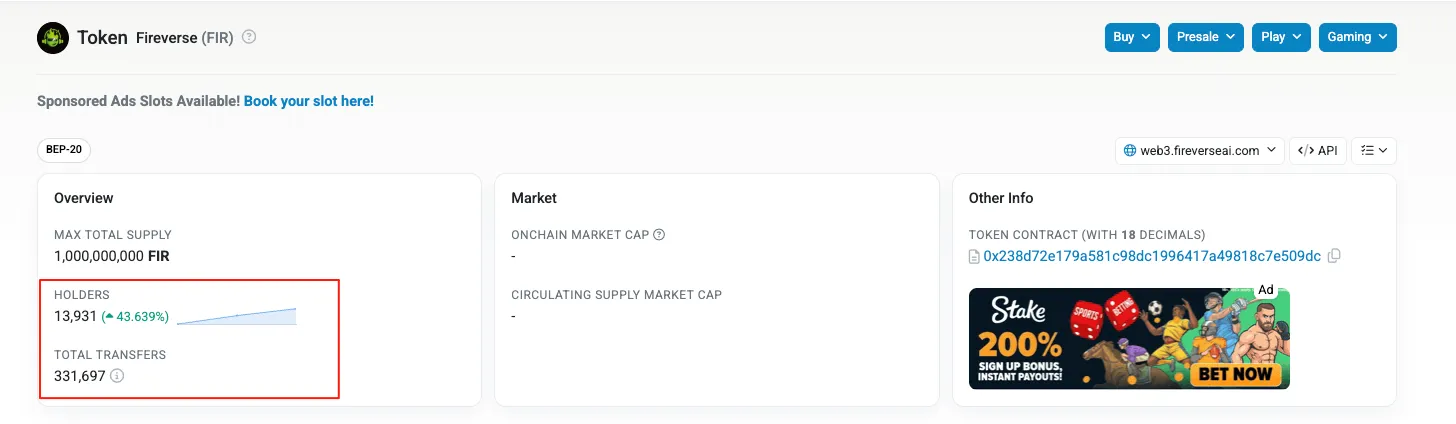Click the globe icon beside web3.fireverseai.com
This screenshot has width=1456, height=424.
pyautogui.click(x=1131, y=151)
